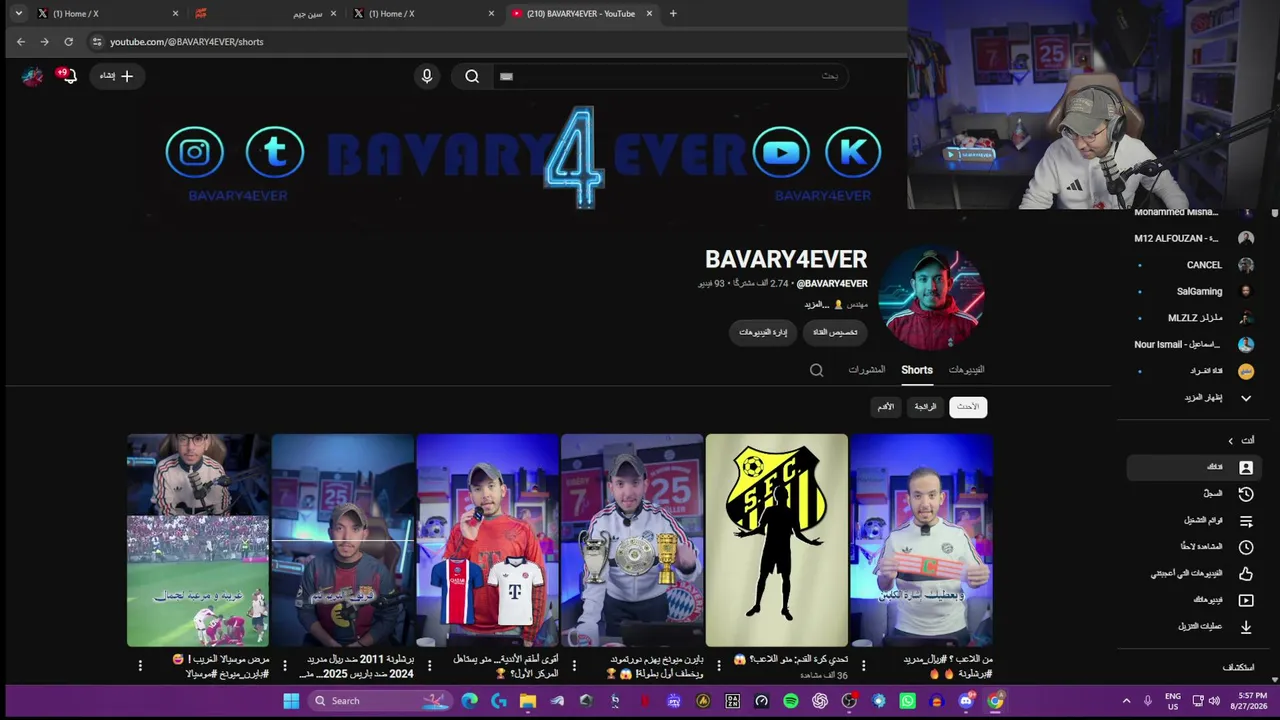Click the Manage videos button
The width and height of the screenshot is (1280, 720).
click(763, 332)
